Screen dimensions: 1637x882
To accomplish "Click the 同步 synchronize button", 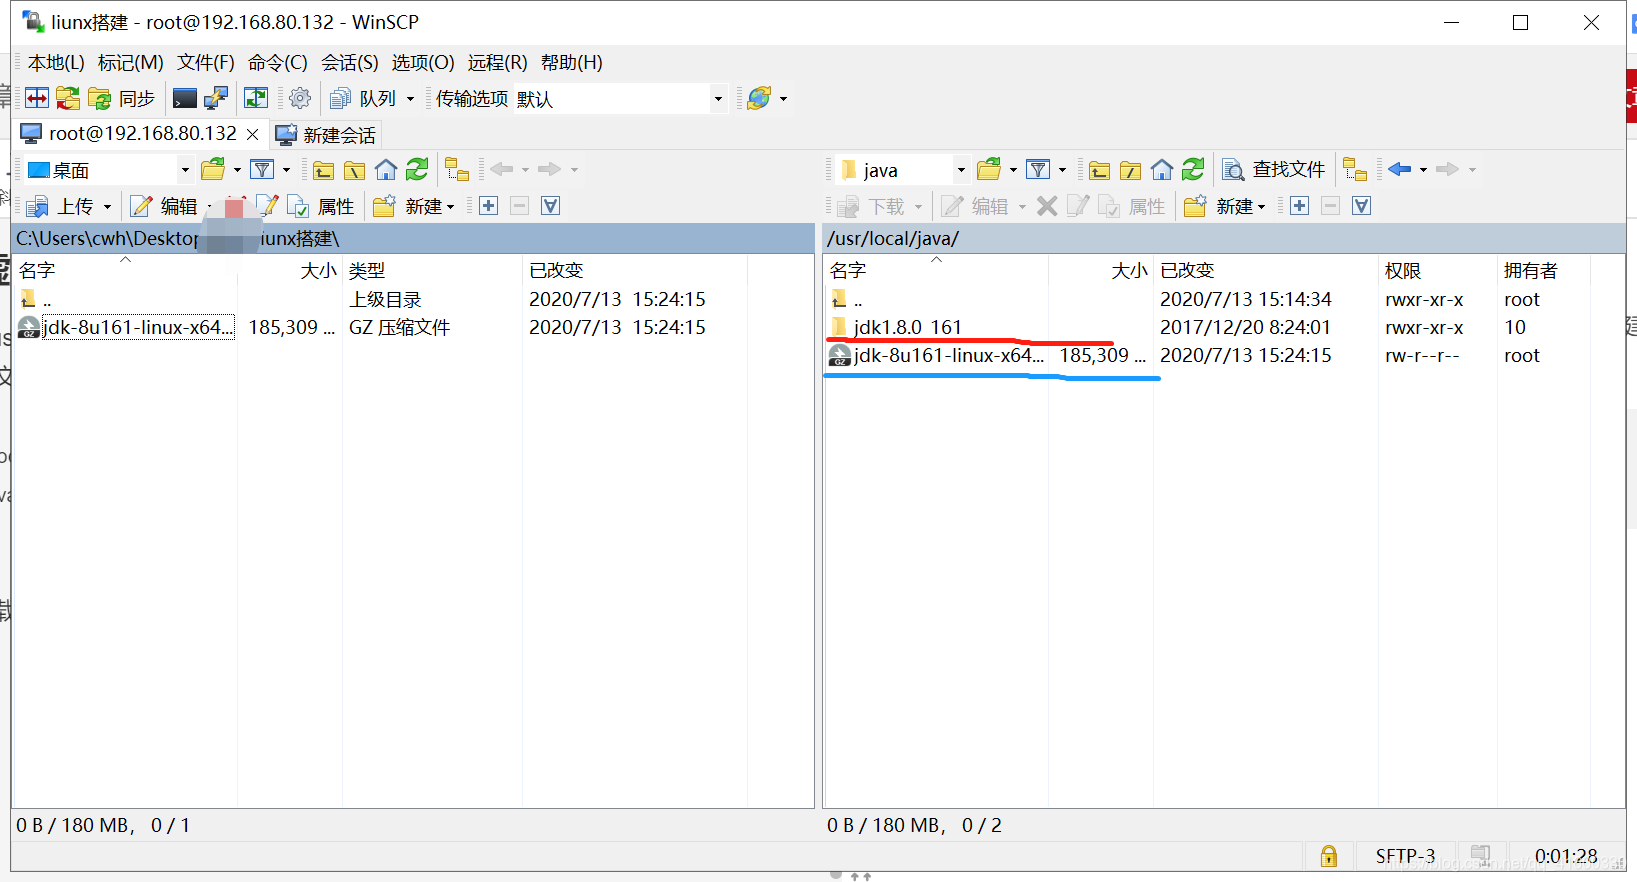I will coord(123,98).
